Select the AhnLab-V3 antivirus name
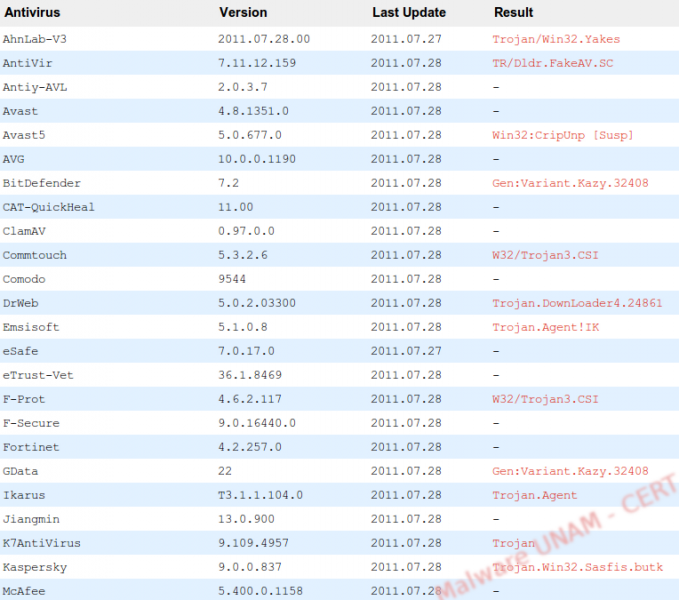Image resolution: width=679 pixels, height=600 pixels. tap(35, 39)
